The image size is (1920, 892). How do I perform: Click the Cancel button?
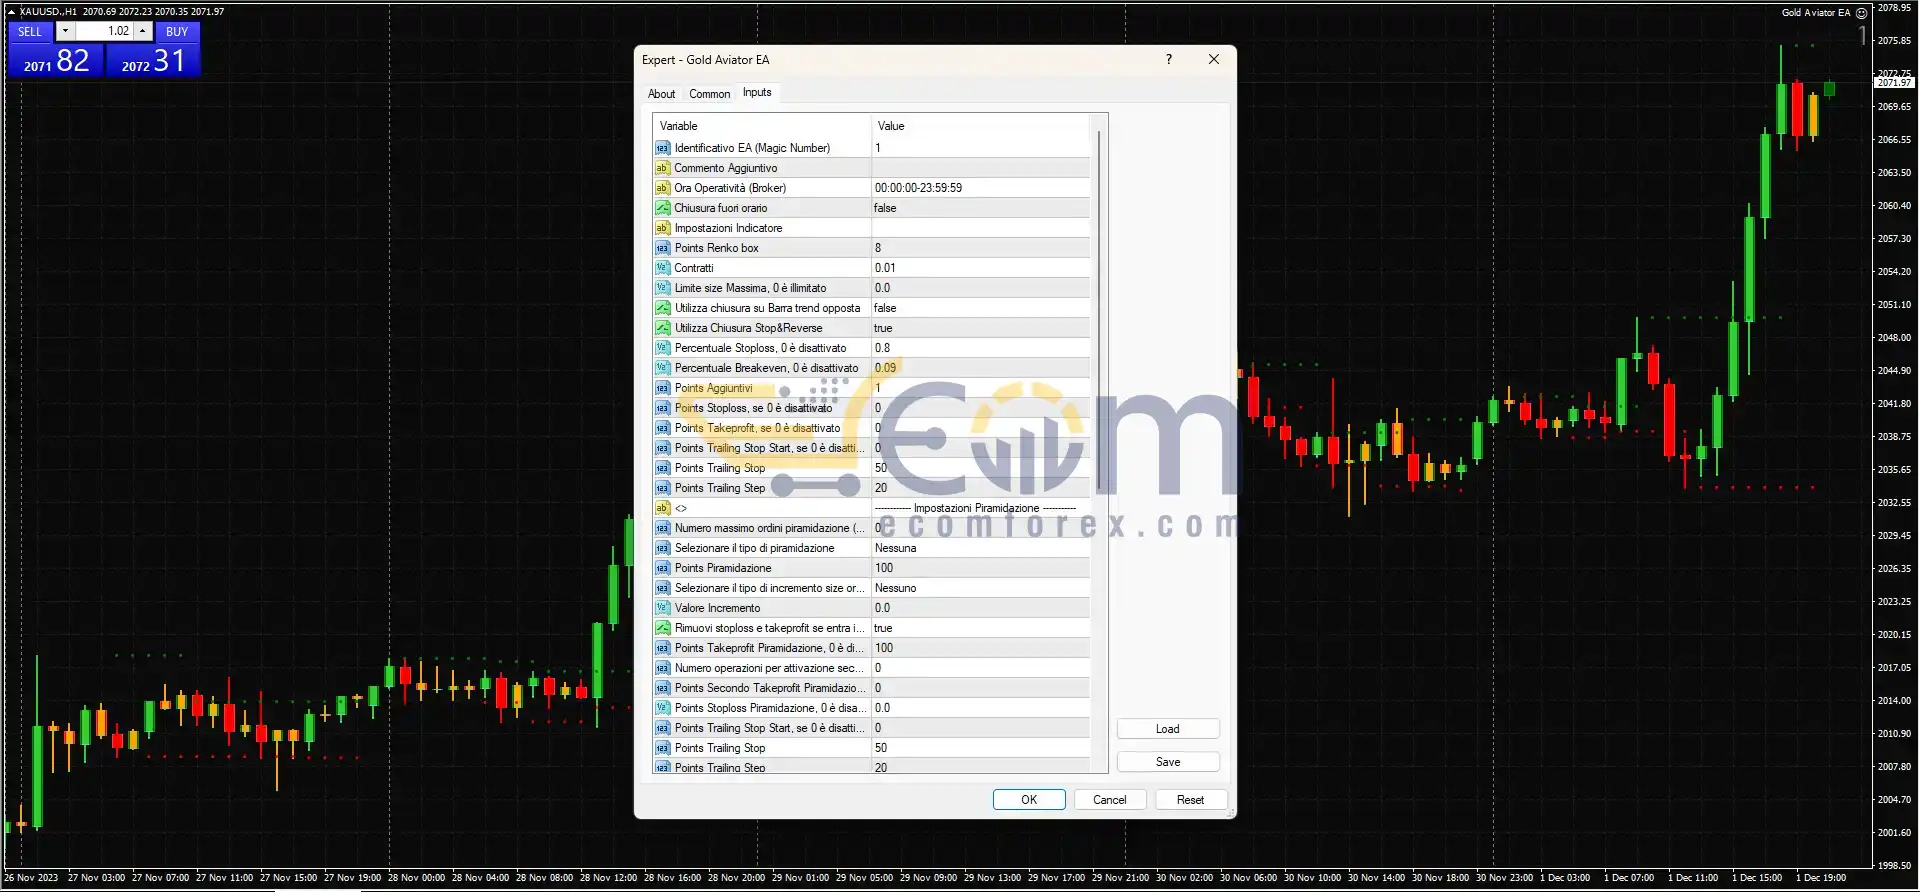click(1110, 800)
